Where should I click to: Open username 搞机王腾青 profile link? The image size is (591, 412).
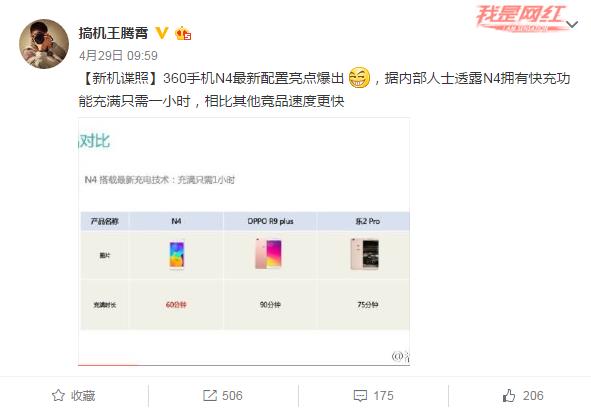[113, 33]
